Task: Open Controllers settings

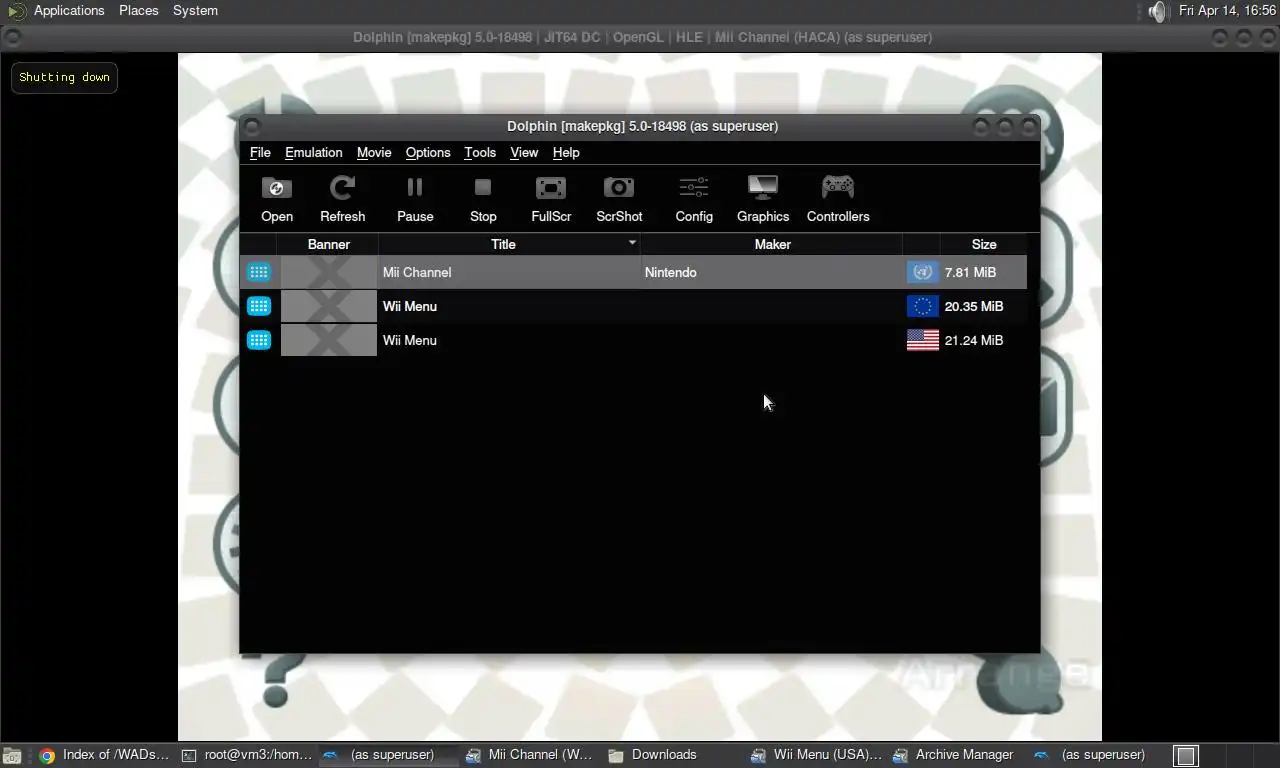Action: point(838,199)
